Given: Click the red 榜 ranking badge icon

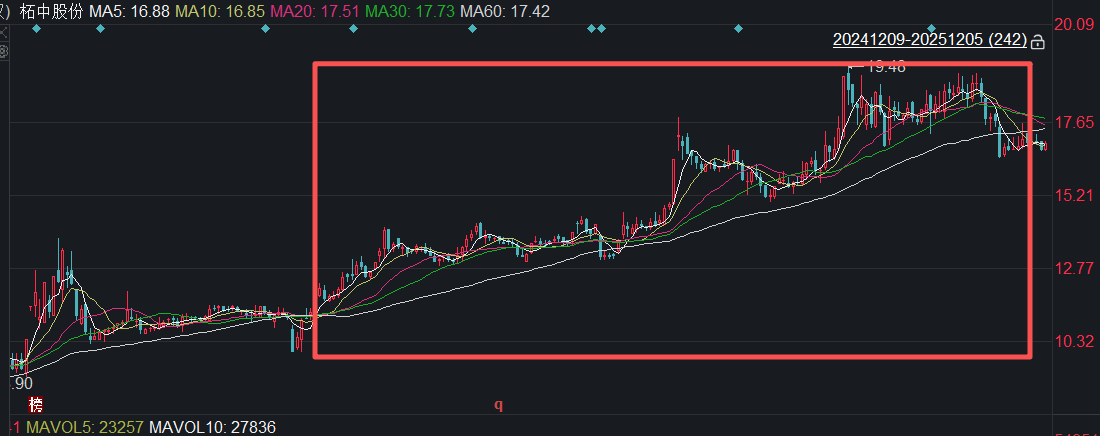Looking at the screenshot, I should point(36,405).
